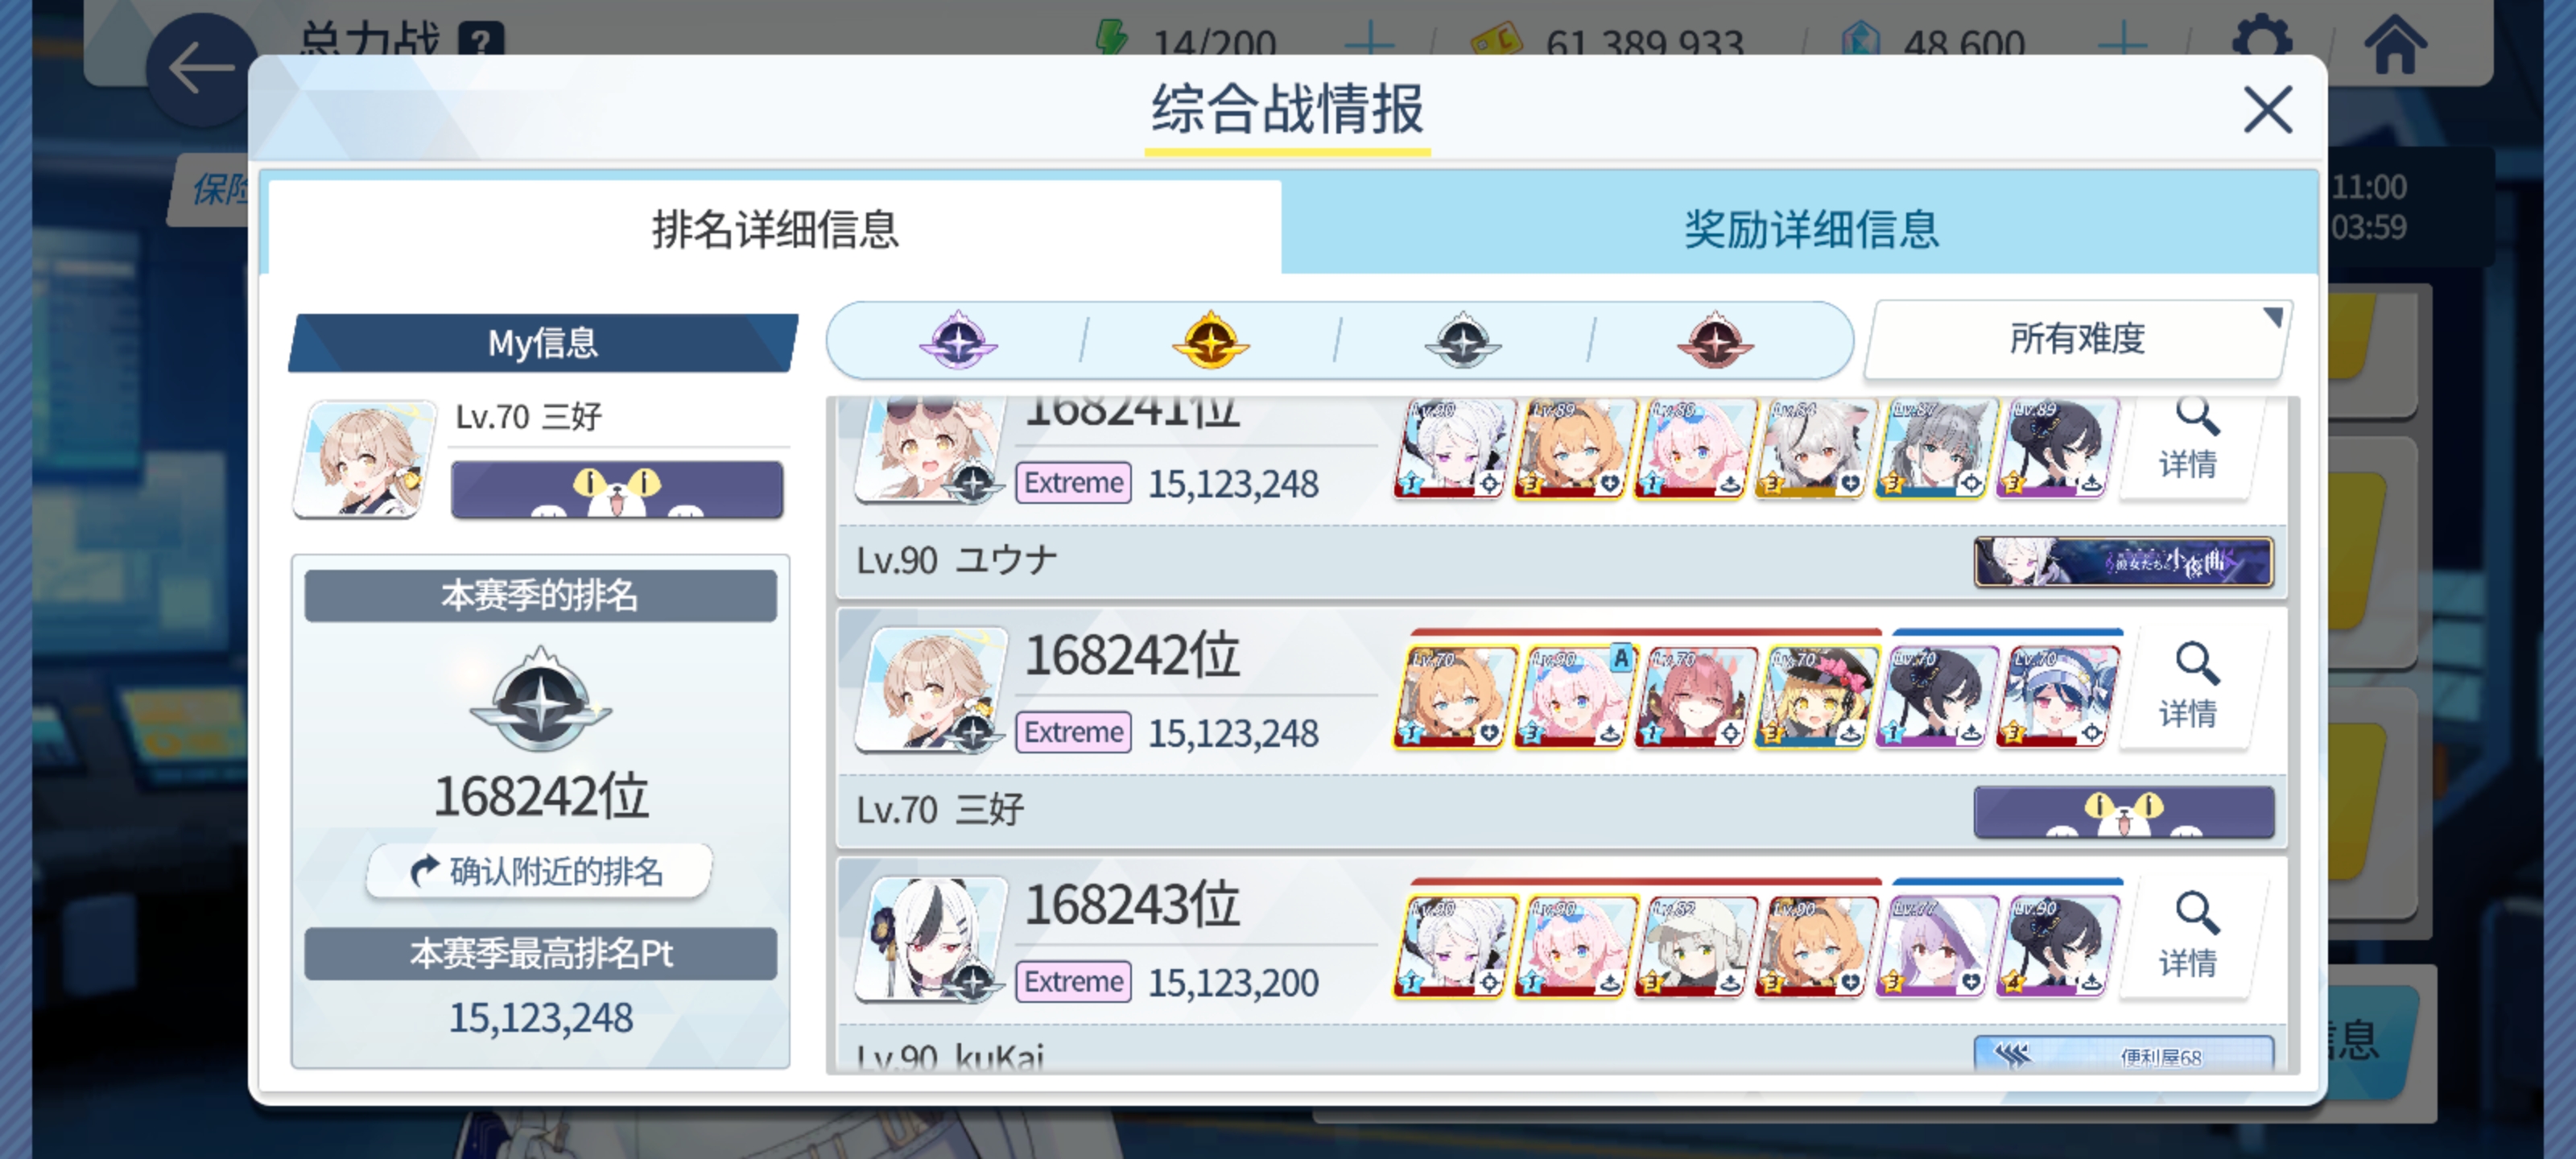Screen dimensions: 2576x1159
Task: Select the purple platinum tier emblem filter
Action: click(x=958, y=341)
